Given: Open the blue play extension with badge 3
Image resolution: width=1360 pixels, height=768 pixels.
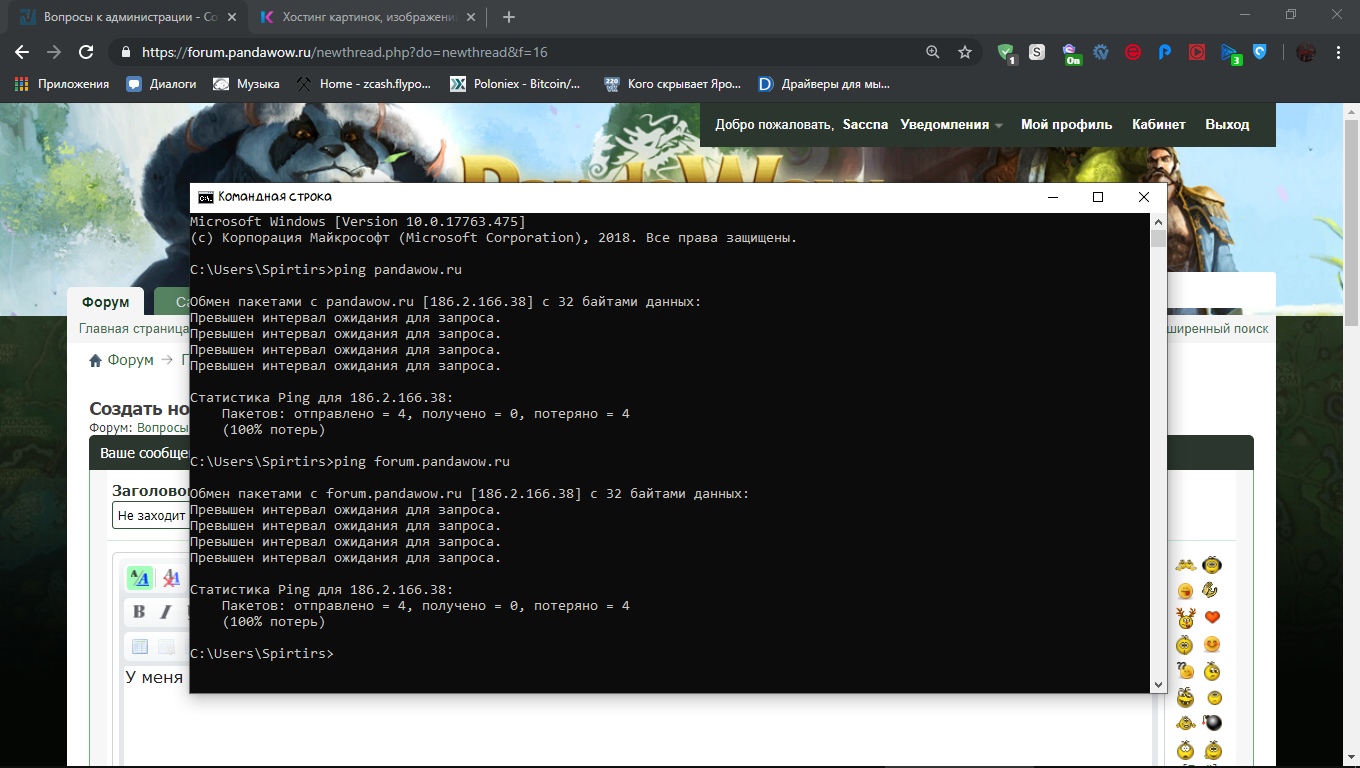Looking at the screenshot, I should [1230, 53].
